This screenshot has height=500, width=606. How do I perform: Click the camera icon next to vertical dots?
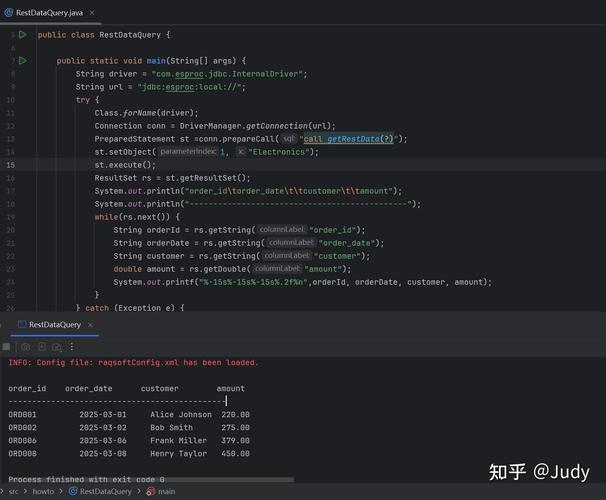pos(56,347)
